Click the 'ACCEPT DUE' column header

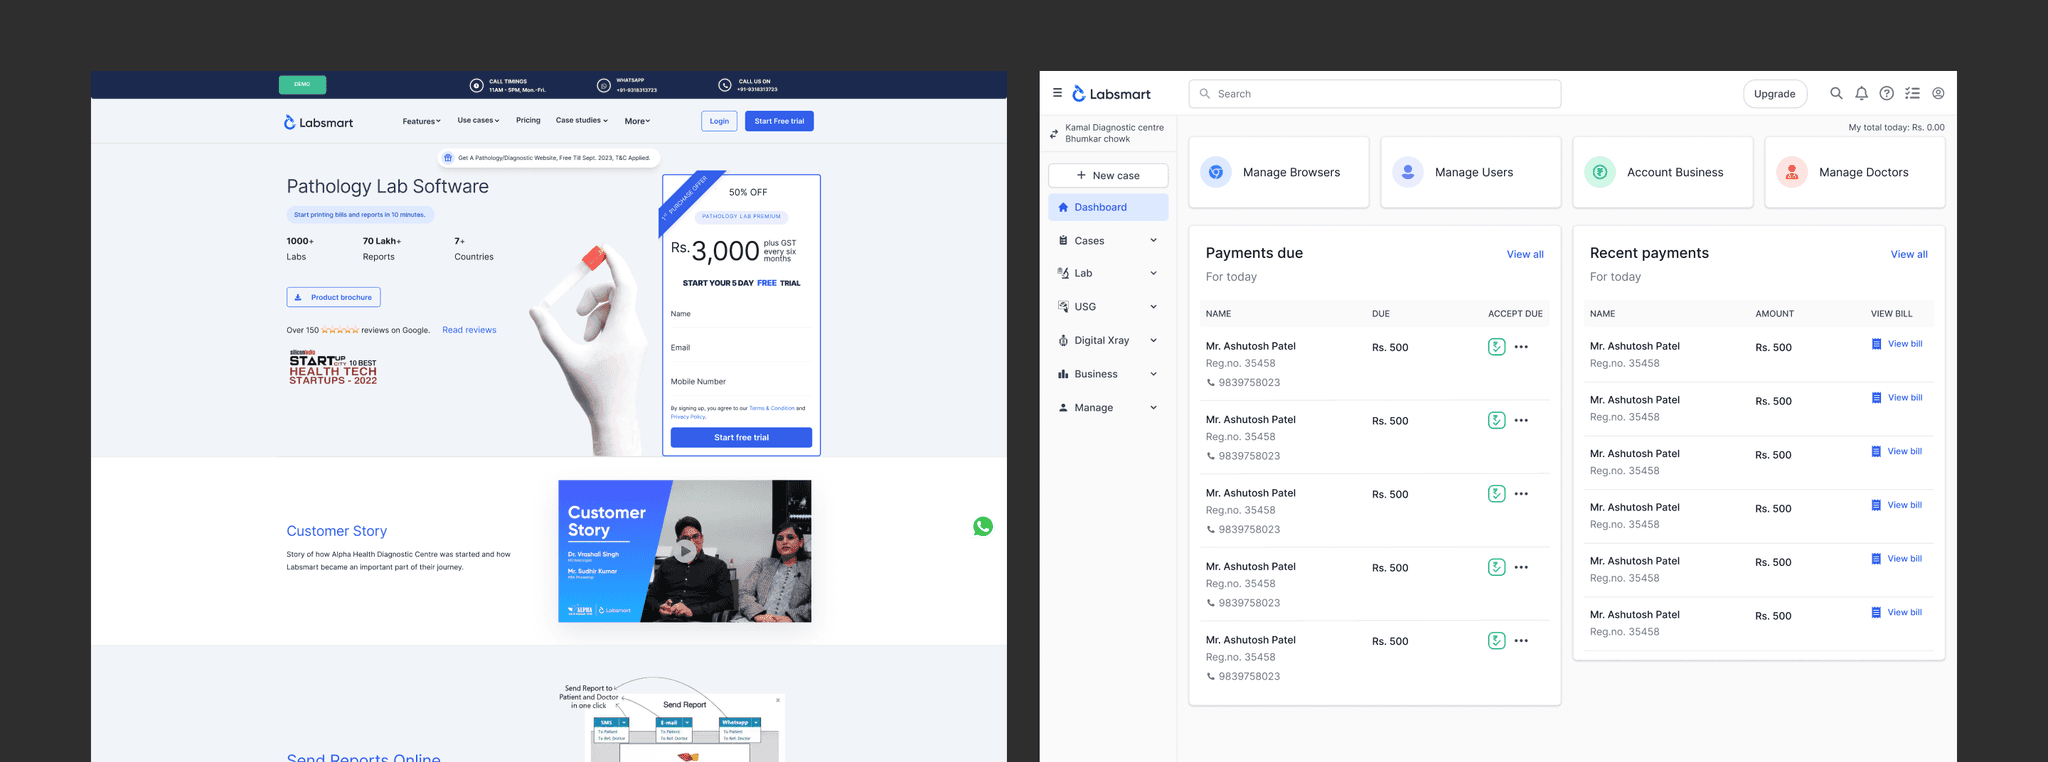[1515, 314]
